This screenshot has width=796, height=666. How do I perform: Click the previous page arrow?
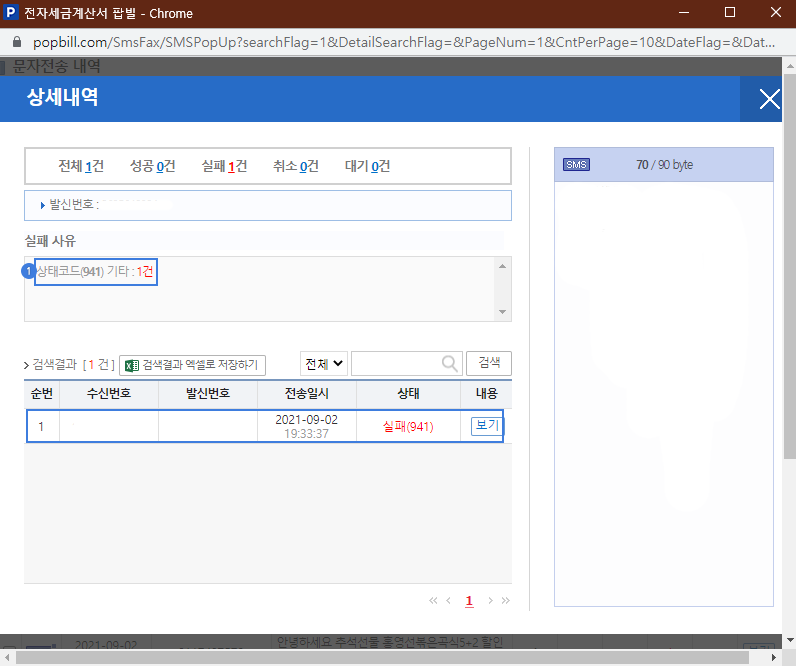point(448,600)
